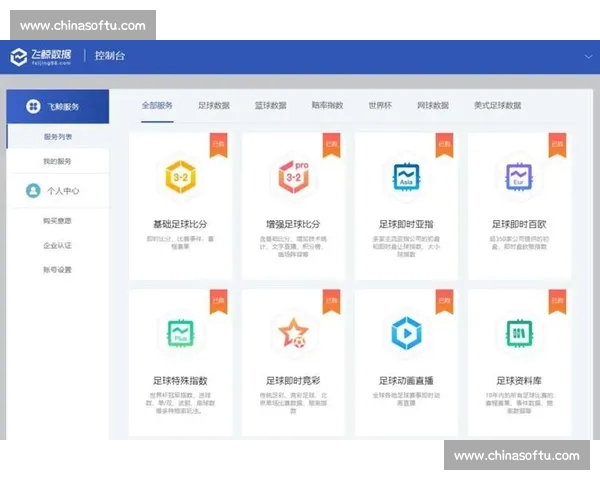Screen dimensions: 600x480
Task: Switch to the 世界杯 tab
Action: point(380,105)
